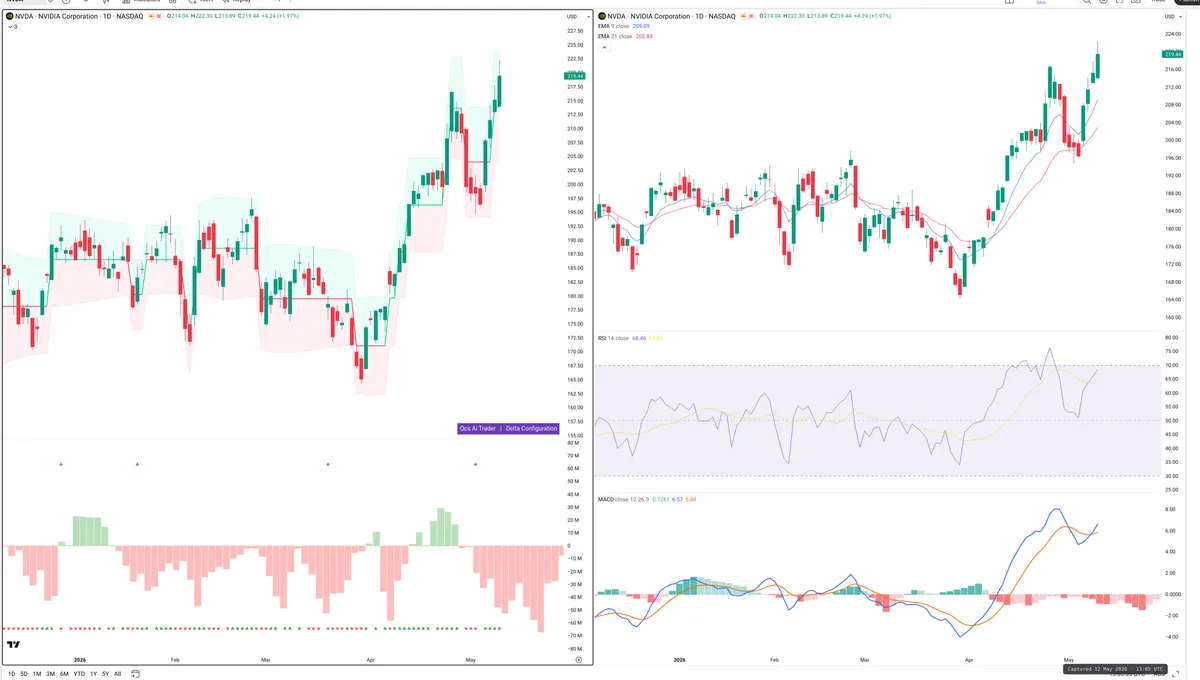Image resolution: width=1200 pixels, height=680 pixels.
Task: Expand the collapsed indicator legend showing 3
Action: pyautogui.click(x=11, y=27)
